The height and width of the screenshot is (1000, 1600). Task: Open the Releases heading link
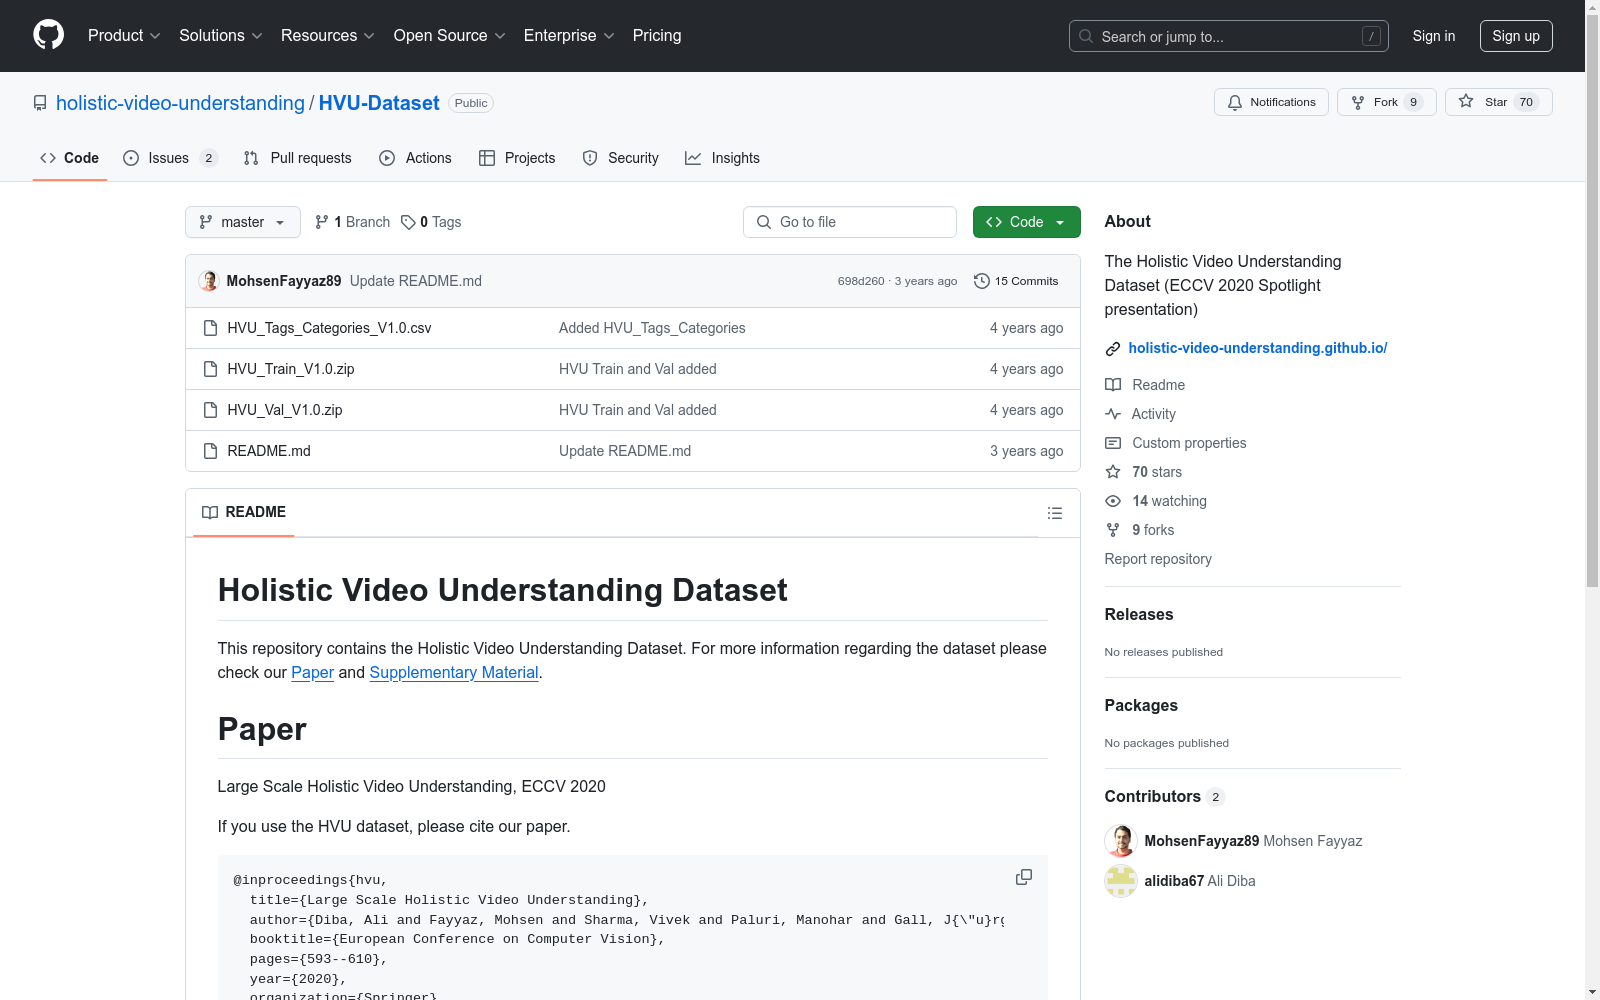pos(1139,615)
